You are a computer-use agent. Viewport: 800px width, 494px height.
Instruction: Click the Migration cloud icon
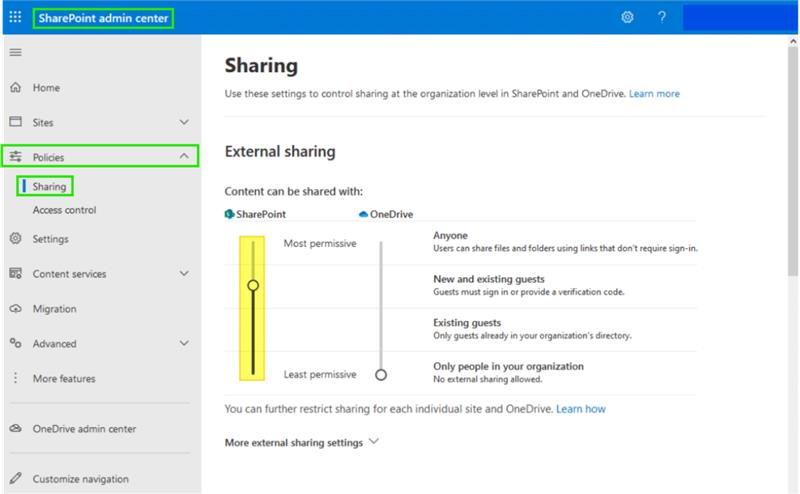click(16, 309)
